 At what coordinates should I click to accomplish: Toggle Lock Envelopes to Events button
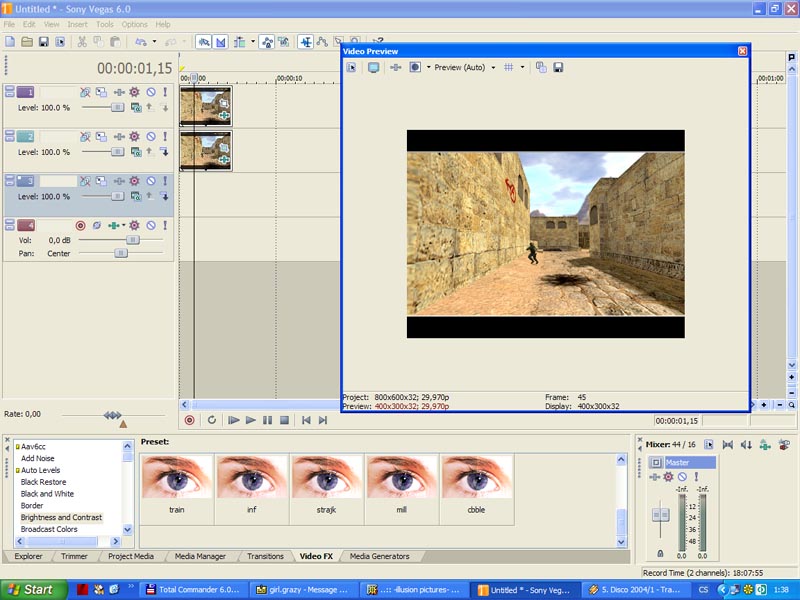point(267,42)
